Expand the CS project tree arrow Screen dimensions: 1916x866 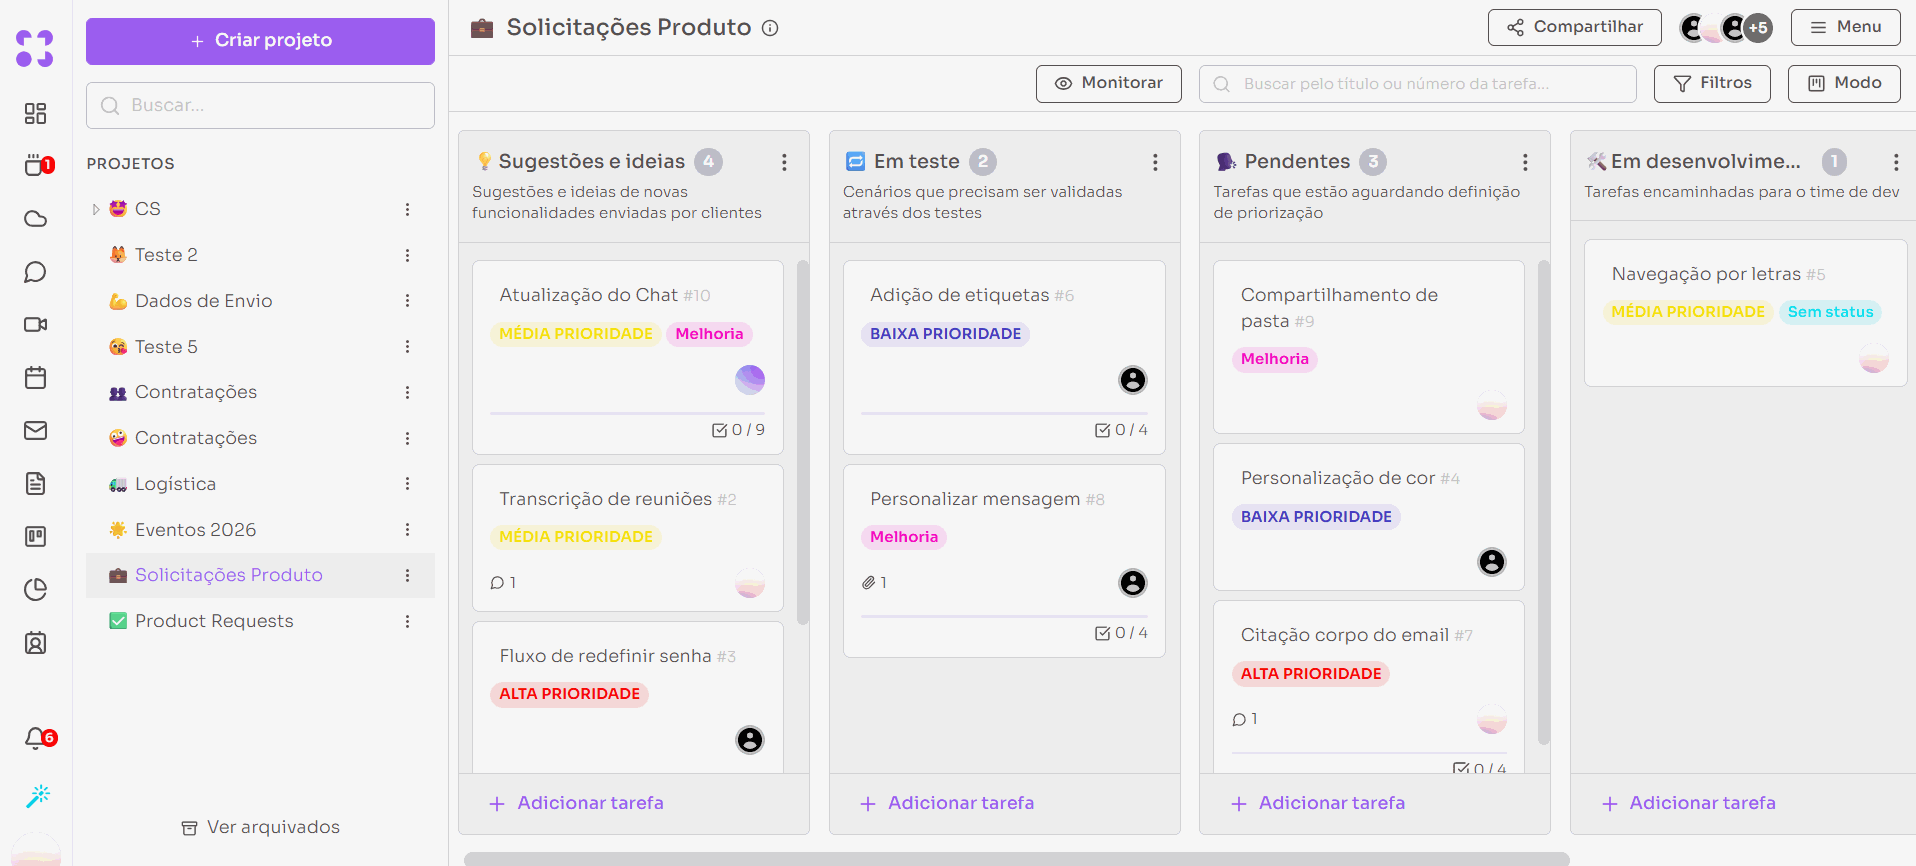[96, 209]
